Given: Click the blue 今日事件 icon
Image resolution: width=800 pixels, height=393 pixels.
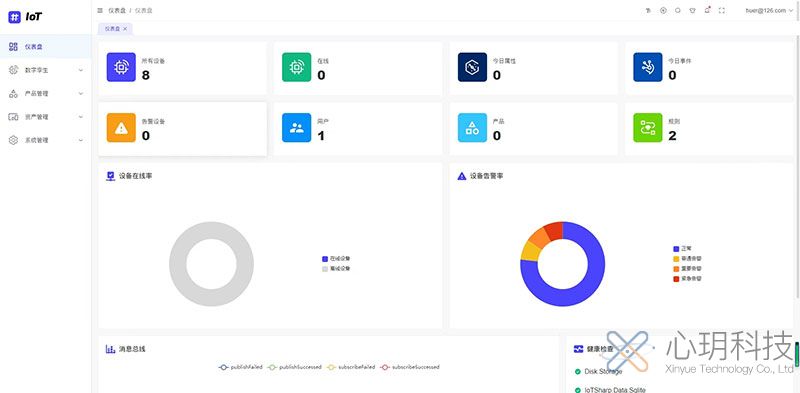Looking at the screenshot, I should coord(648,67).
